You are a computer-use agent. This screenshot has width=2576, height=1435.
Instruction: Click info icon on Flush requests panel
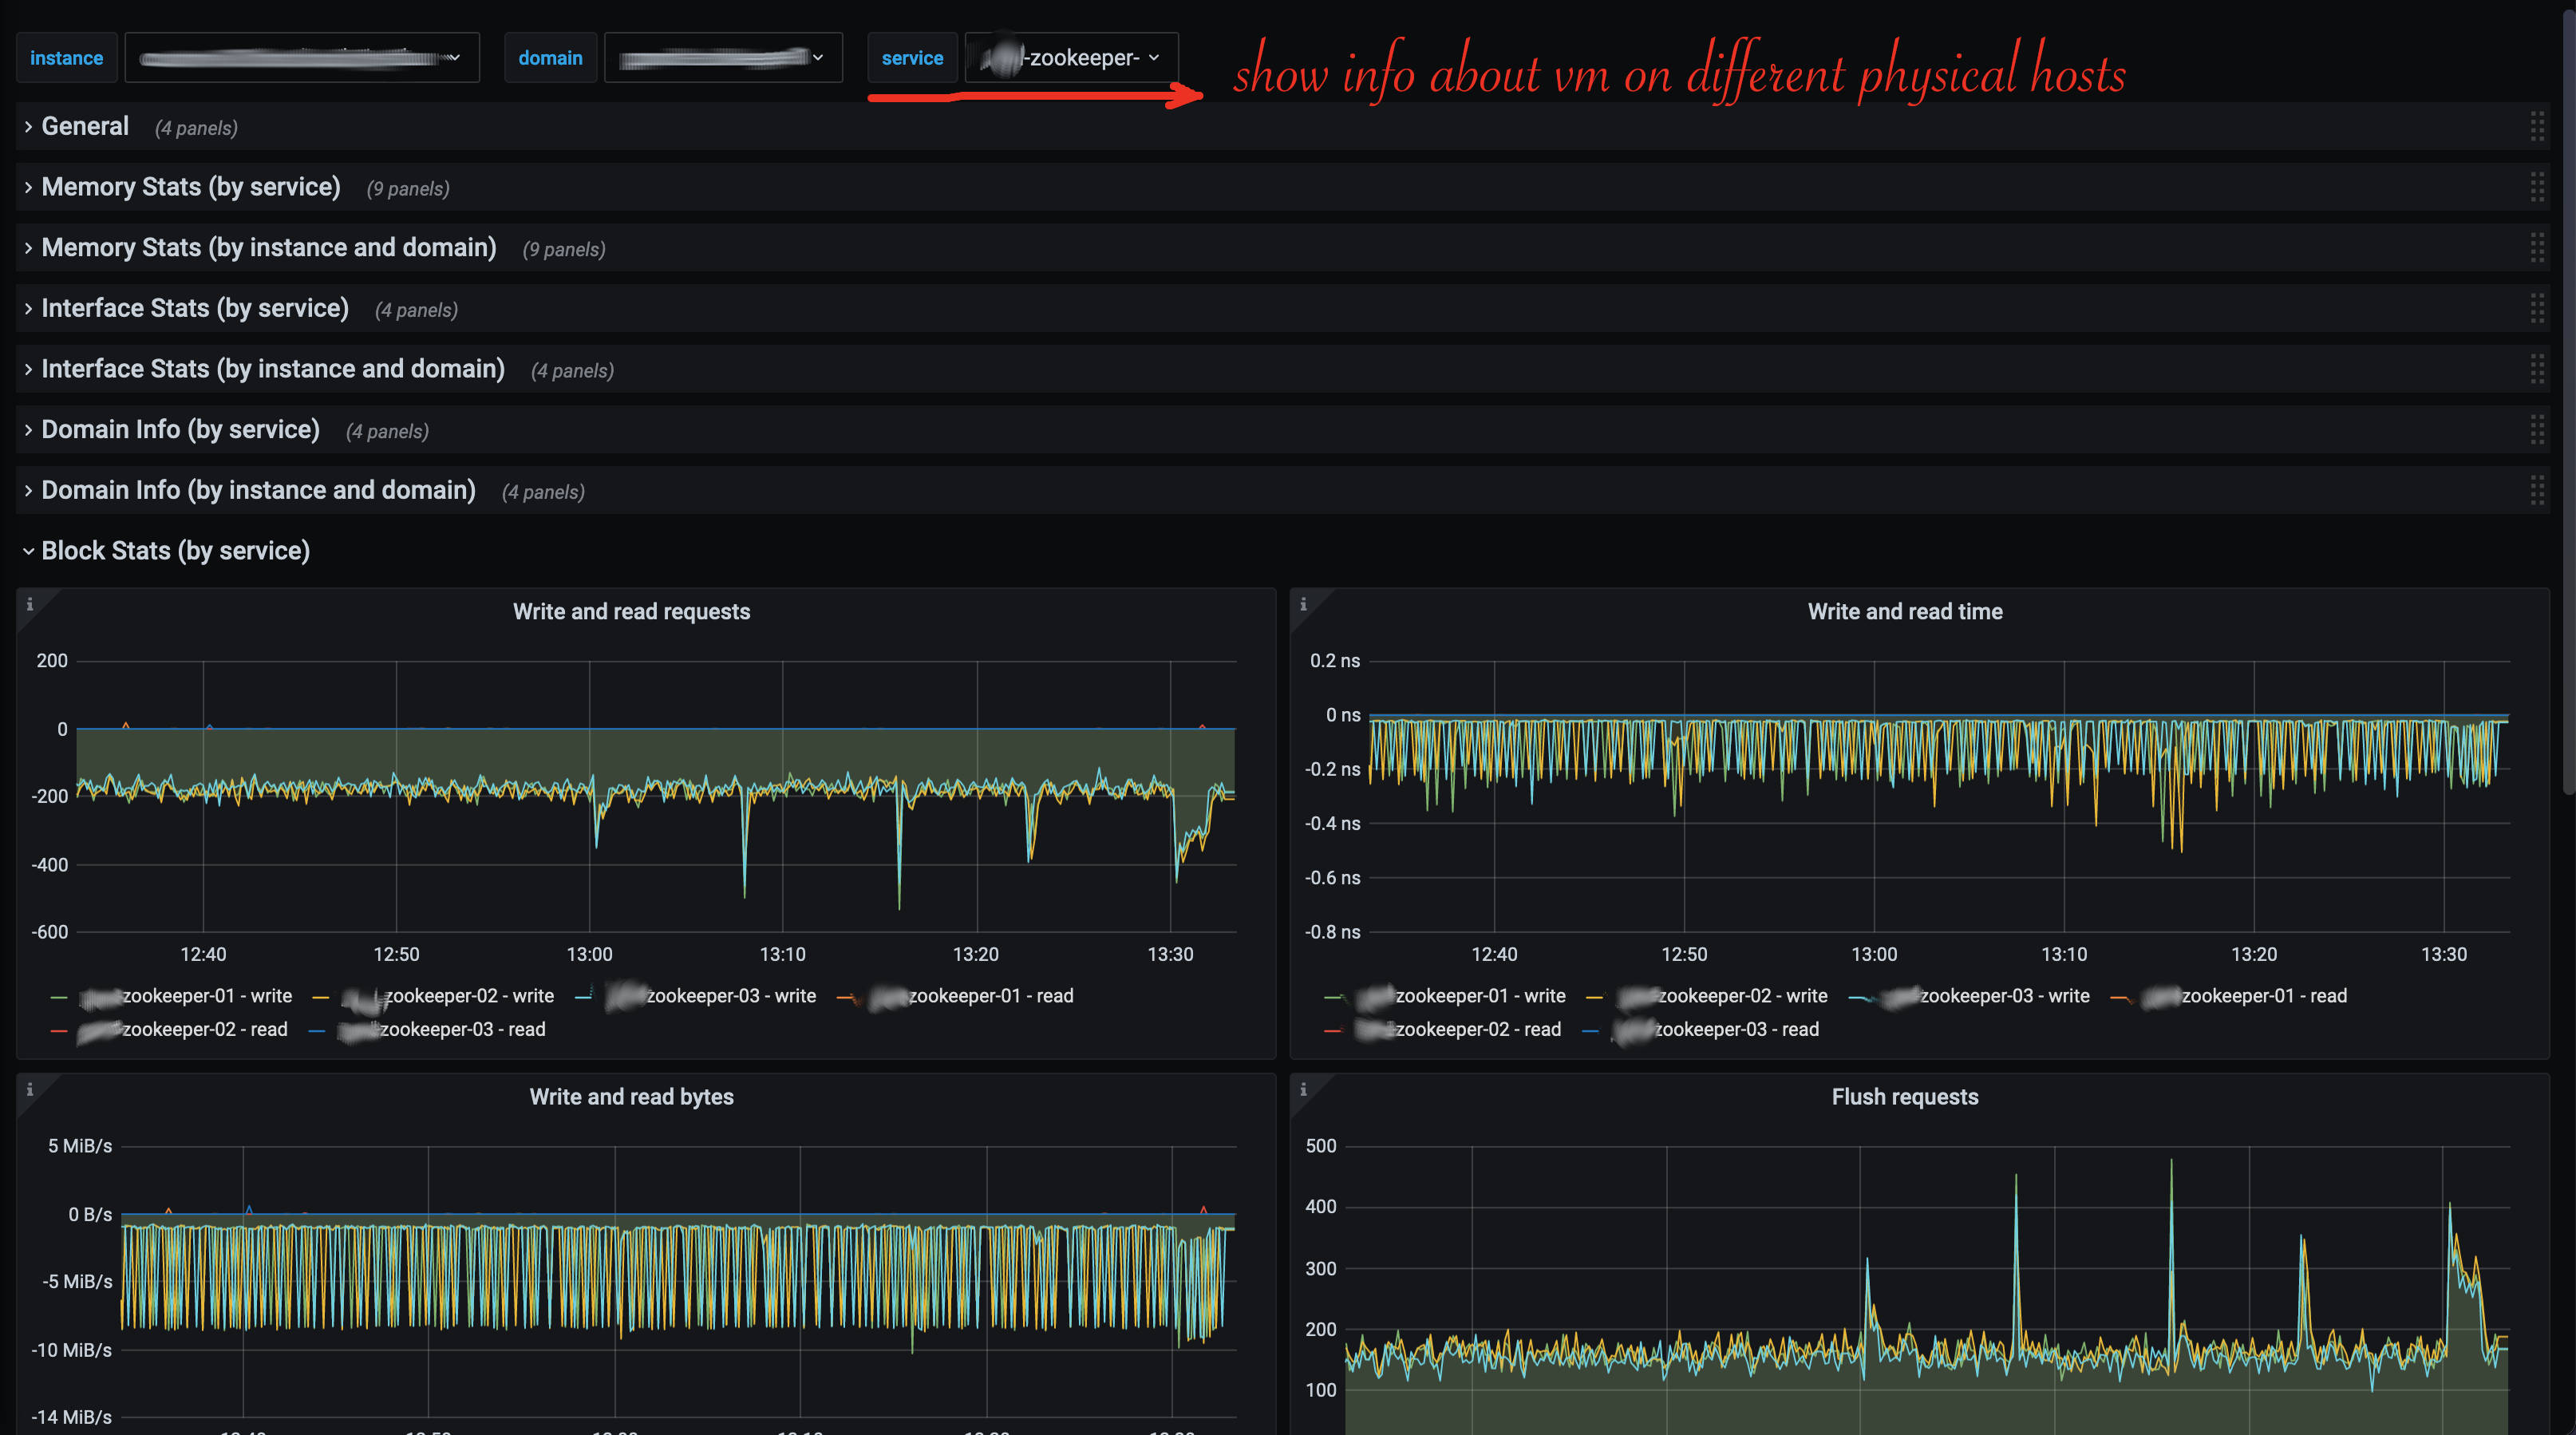[x=1303, y=1089]
